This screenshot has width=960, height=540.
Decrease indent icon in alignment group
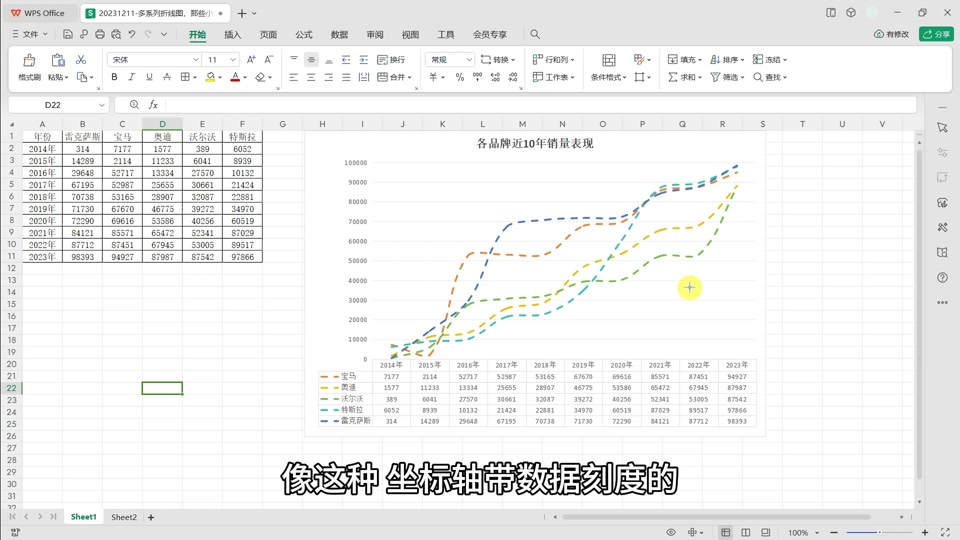346,59
